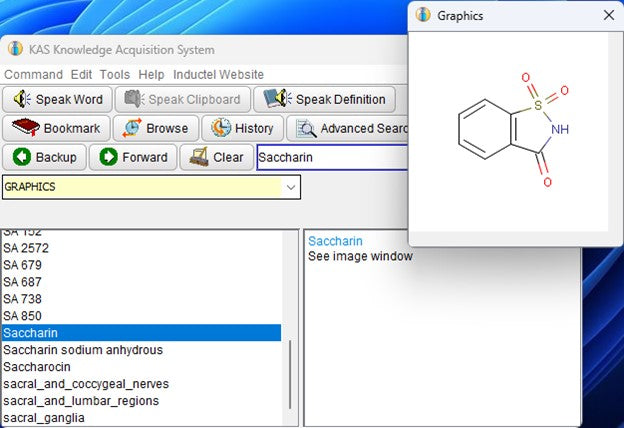Click the See image window text
Screen dimensions: 624x428
coord(360,256)
